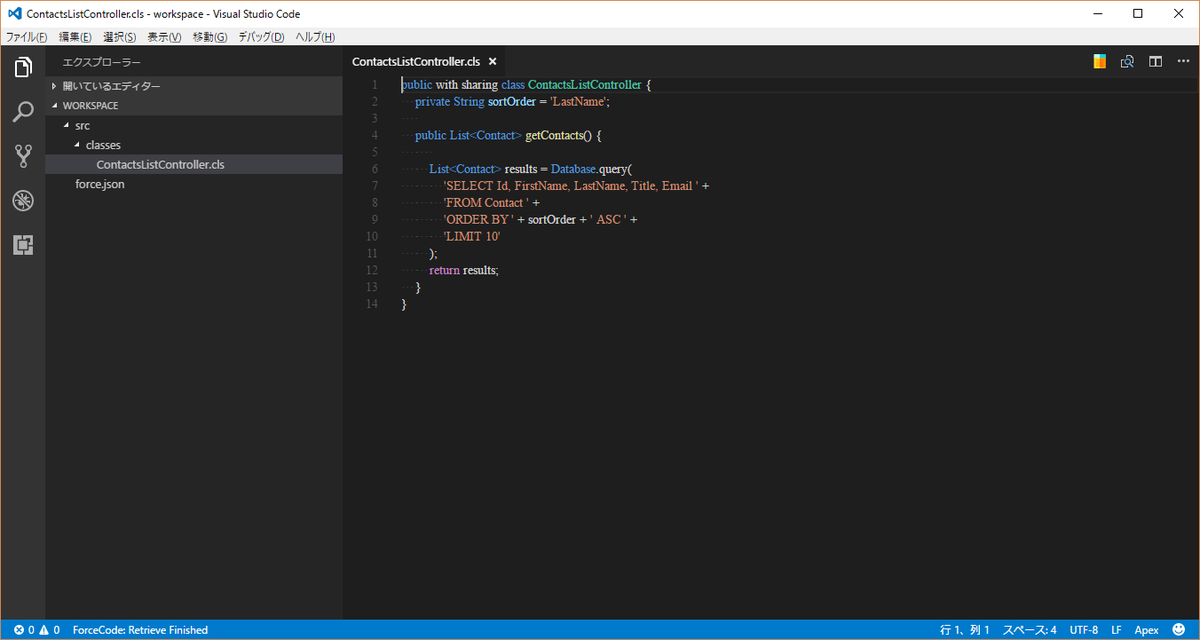Collapse the classes folder

[194, 145]
